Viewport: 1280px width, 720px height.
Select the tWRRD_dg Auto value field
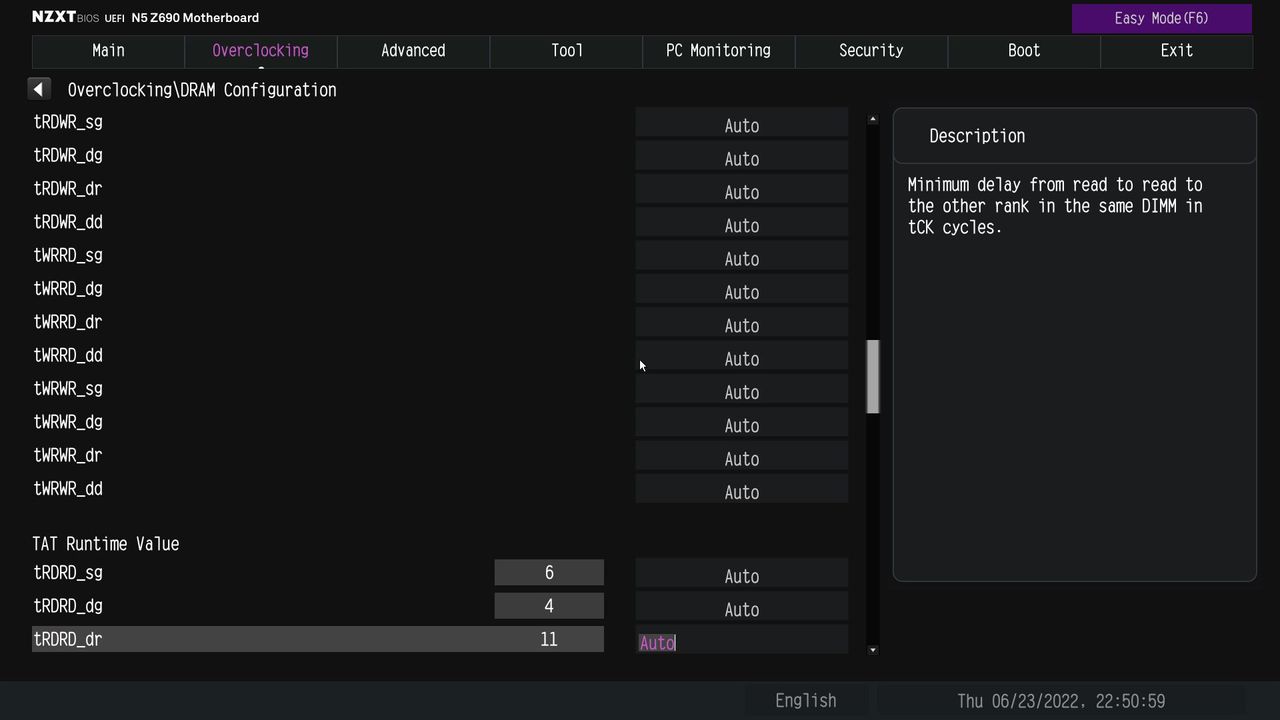tap(742, 290)
